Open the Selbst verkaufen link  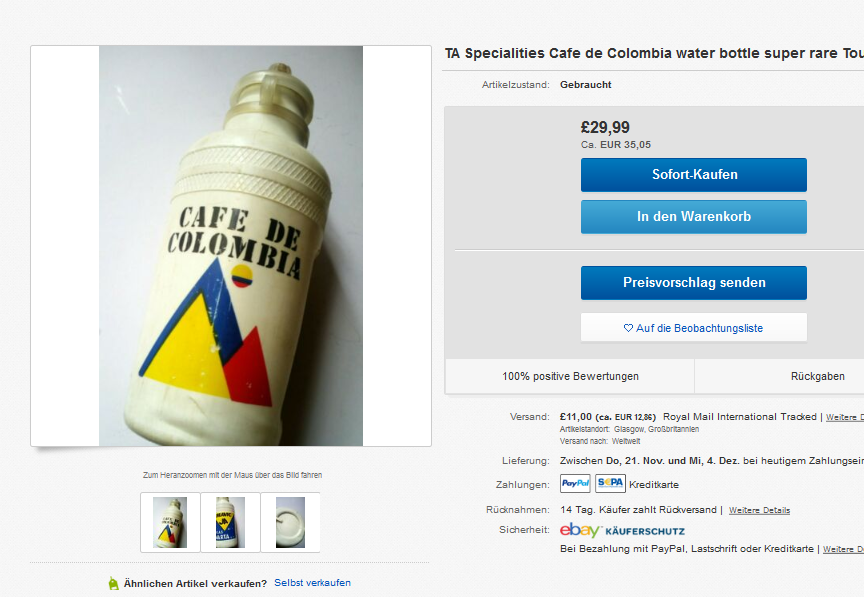point(313,583)
